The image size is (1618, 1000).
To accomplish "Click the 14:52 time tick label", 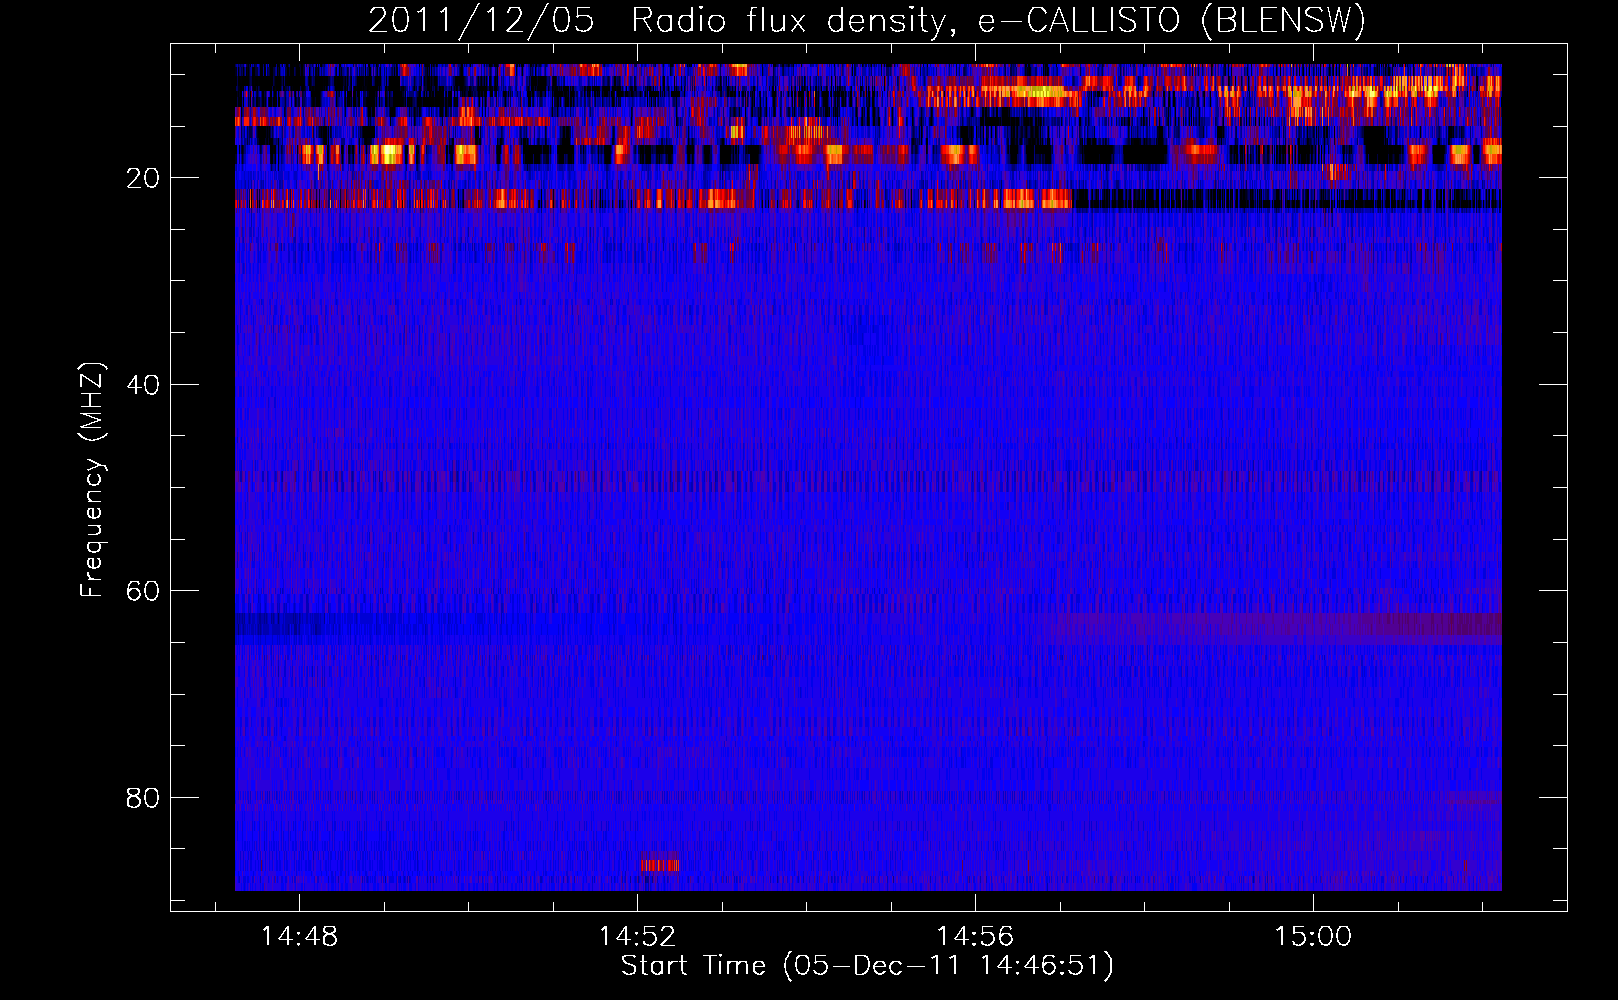I will point(637,937).
